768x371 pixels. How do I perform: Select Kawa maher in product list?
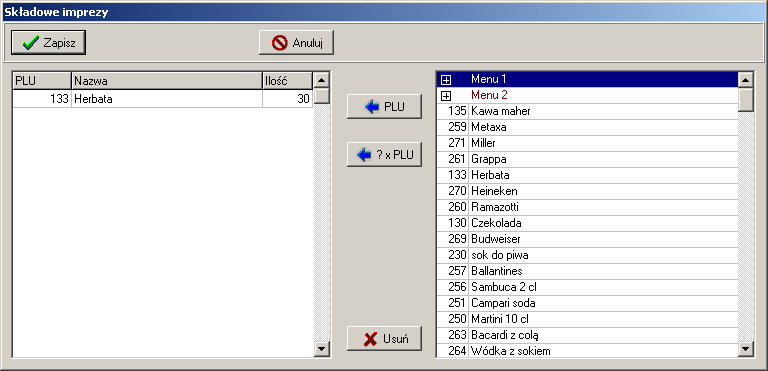[587, 111]
